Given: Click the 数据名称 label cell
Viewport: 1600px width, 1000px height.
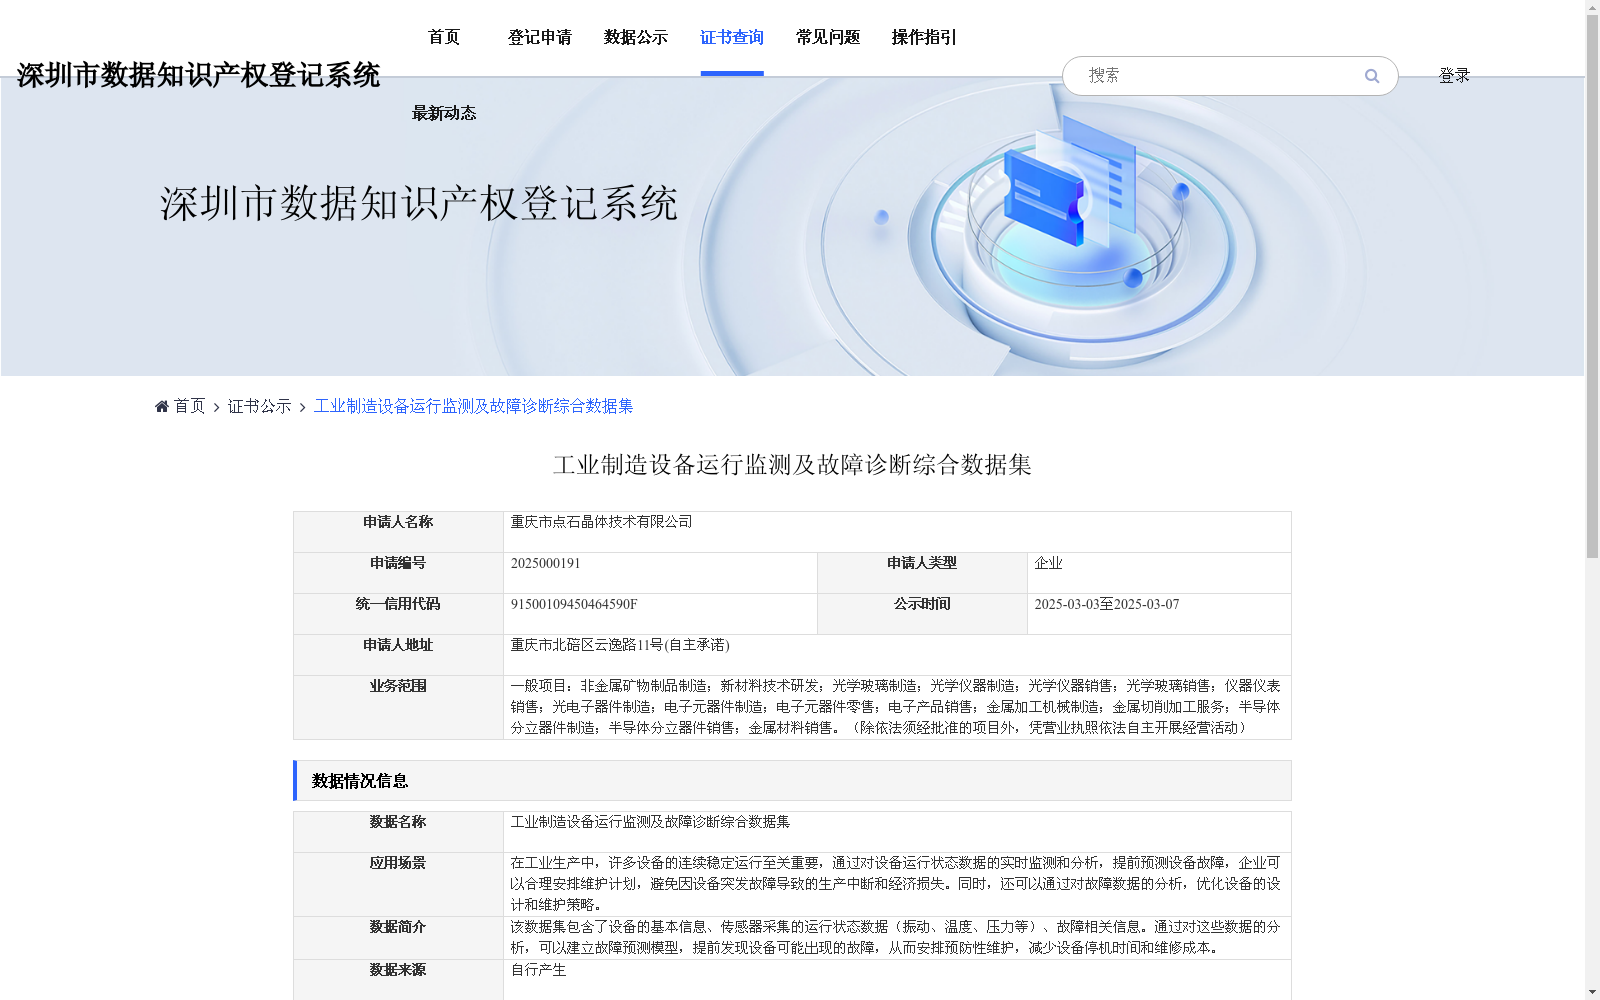Looking at the screenshot, I should (x=398, y=832).
